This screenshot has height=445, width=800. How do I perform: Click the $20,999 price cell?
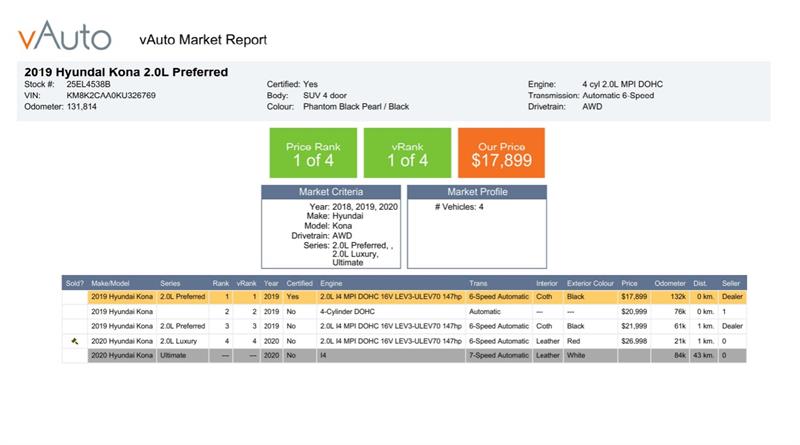634,311
